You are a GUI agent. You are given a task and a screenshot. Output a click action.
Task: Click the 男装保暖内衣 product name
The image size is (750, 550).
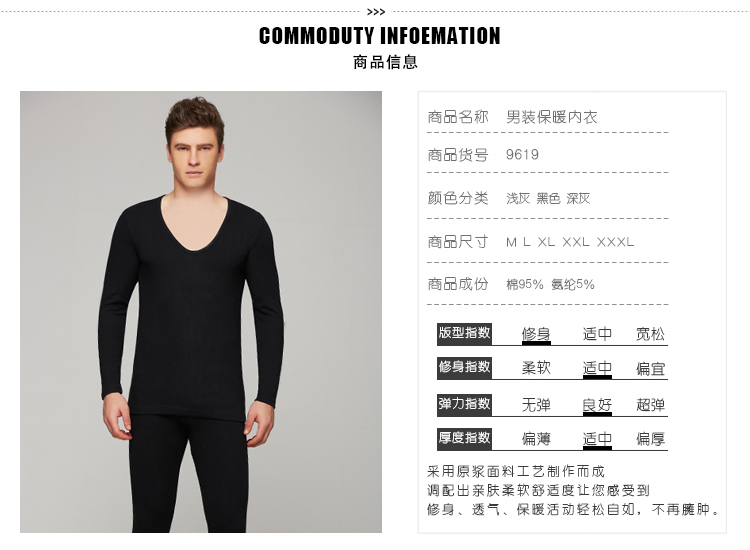[x=552, y=117]
